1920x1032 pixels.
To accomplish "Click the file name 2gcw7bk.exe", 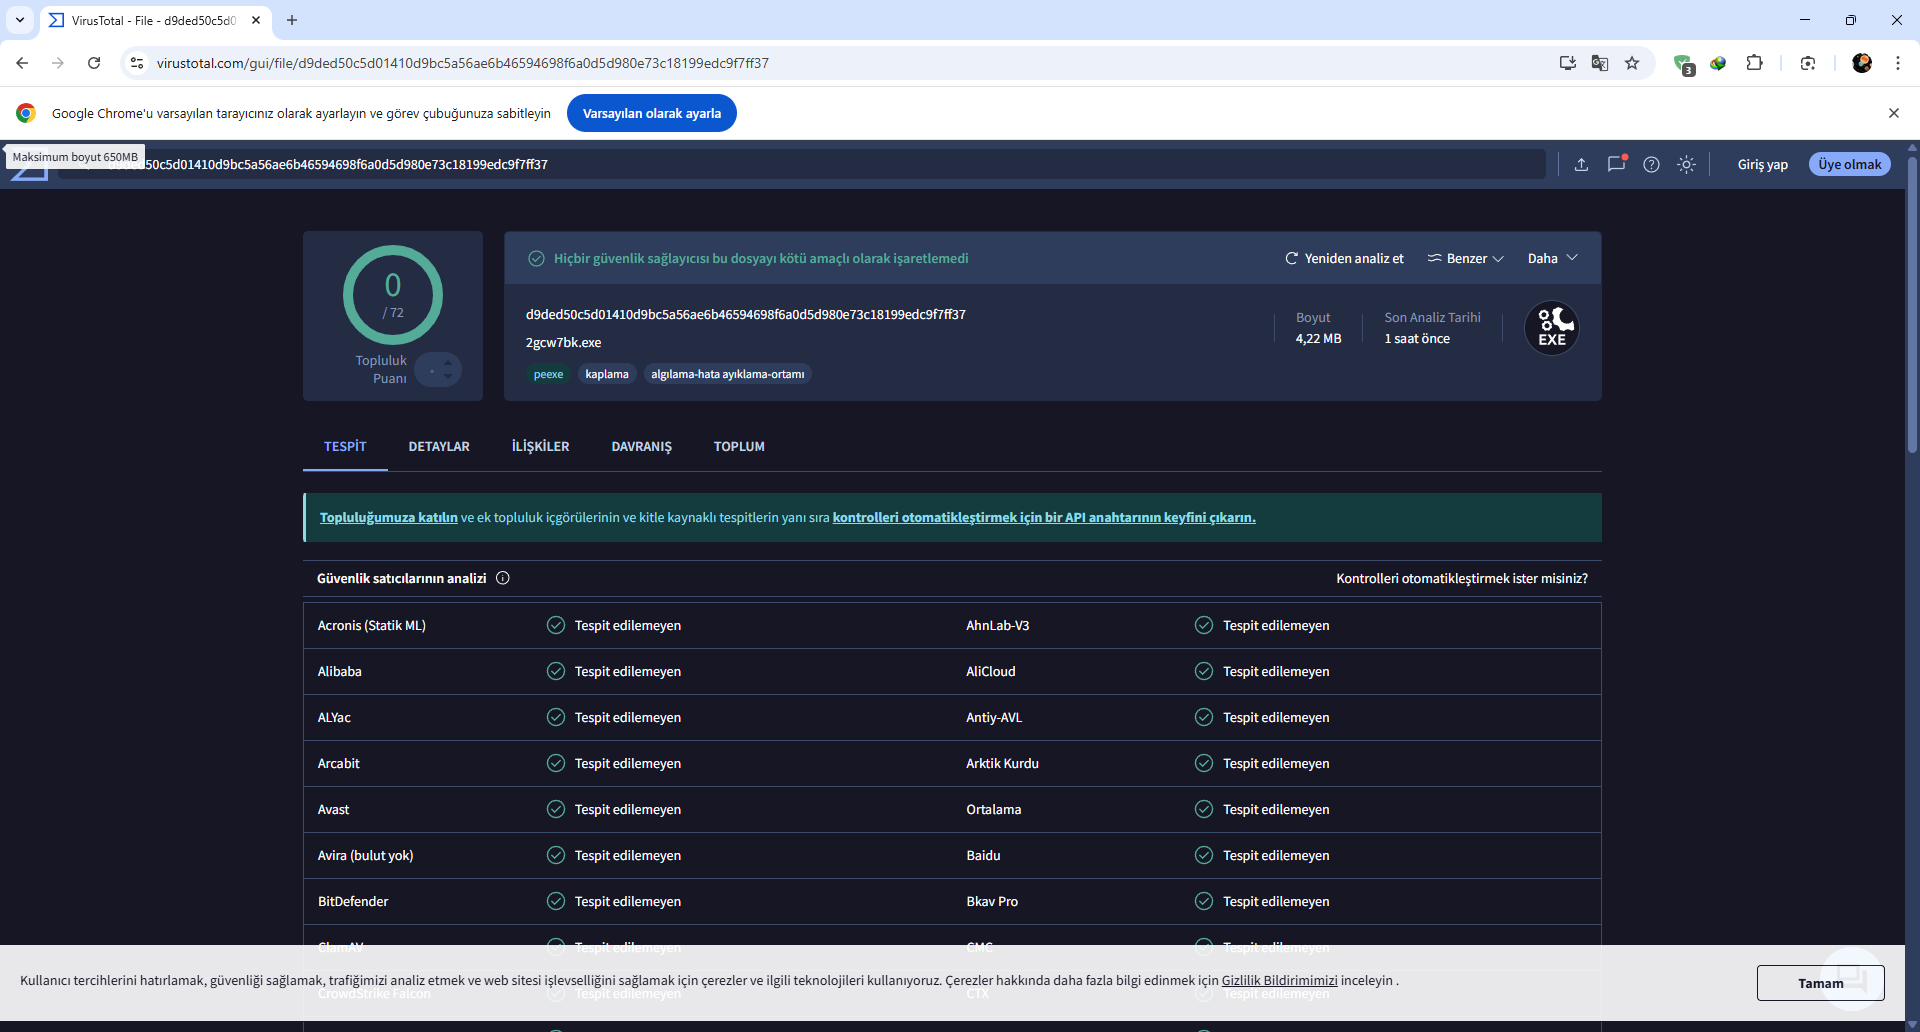I will pyautogui.click(x=563, y=342).
